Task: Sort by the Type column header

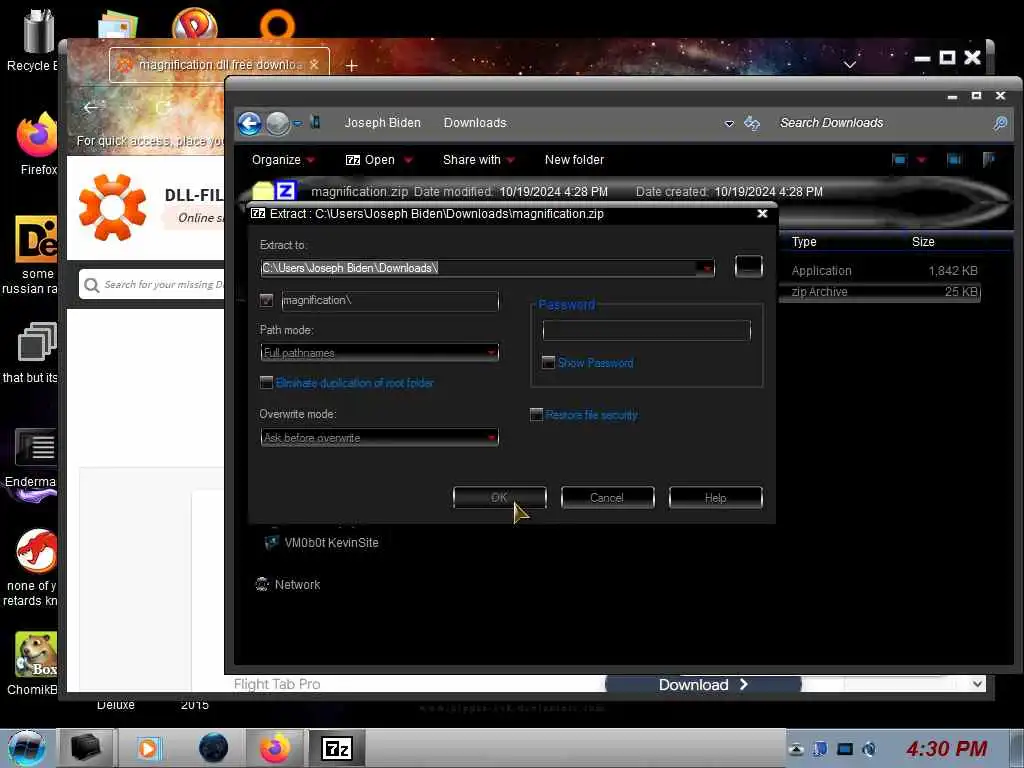Action: coord(804,242)
